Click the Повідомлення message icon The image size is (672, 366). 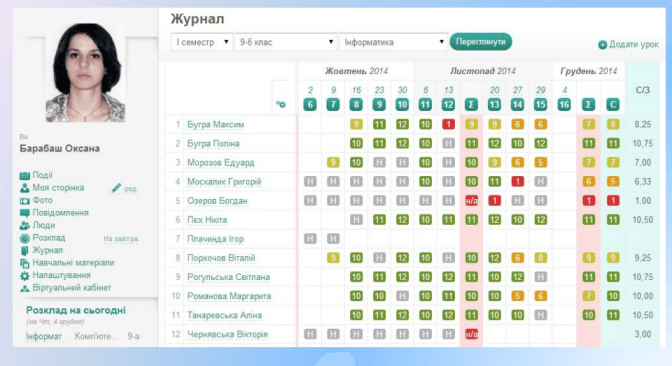click(x=24, y=213)
